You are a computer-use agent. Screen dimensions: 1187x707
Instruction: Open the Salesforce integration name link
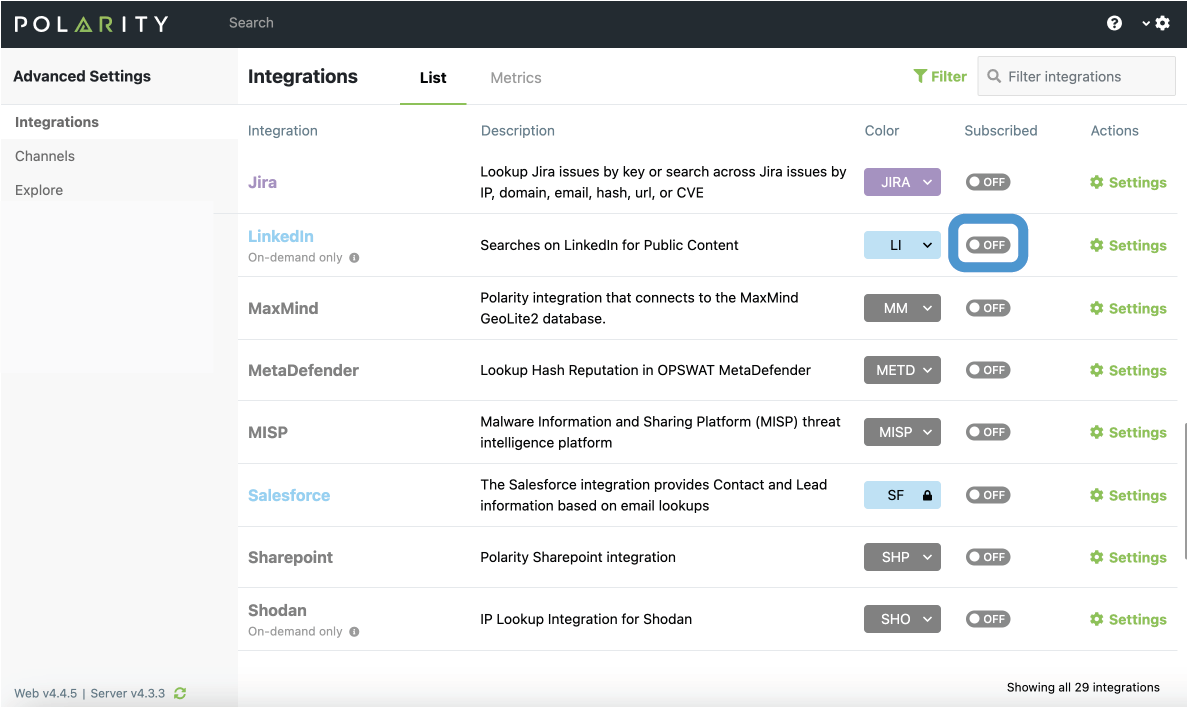[289, 495]
